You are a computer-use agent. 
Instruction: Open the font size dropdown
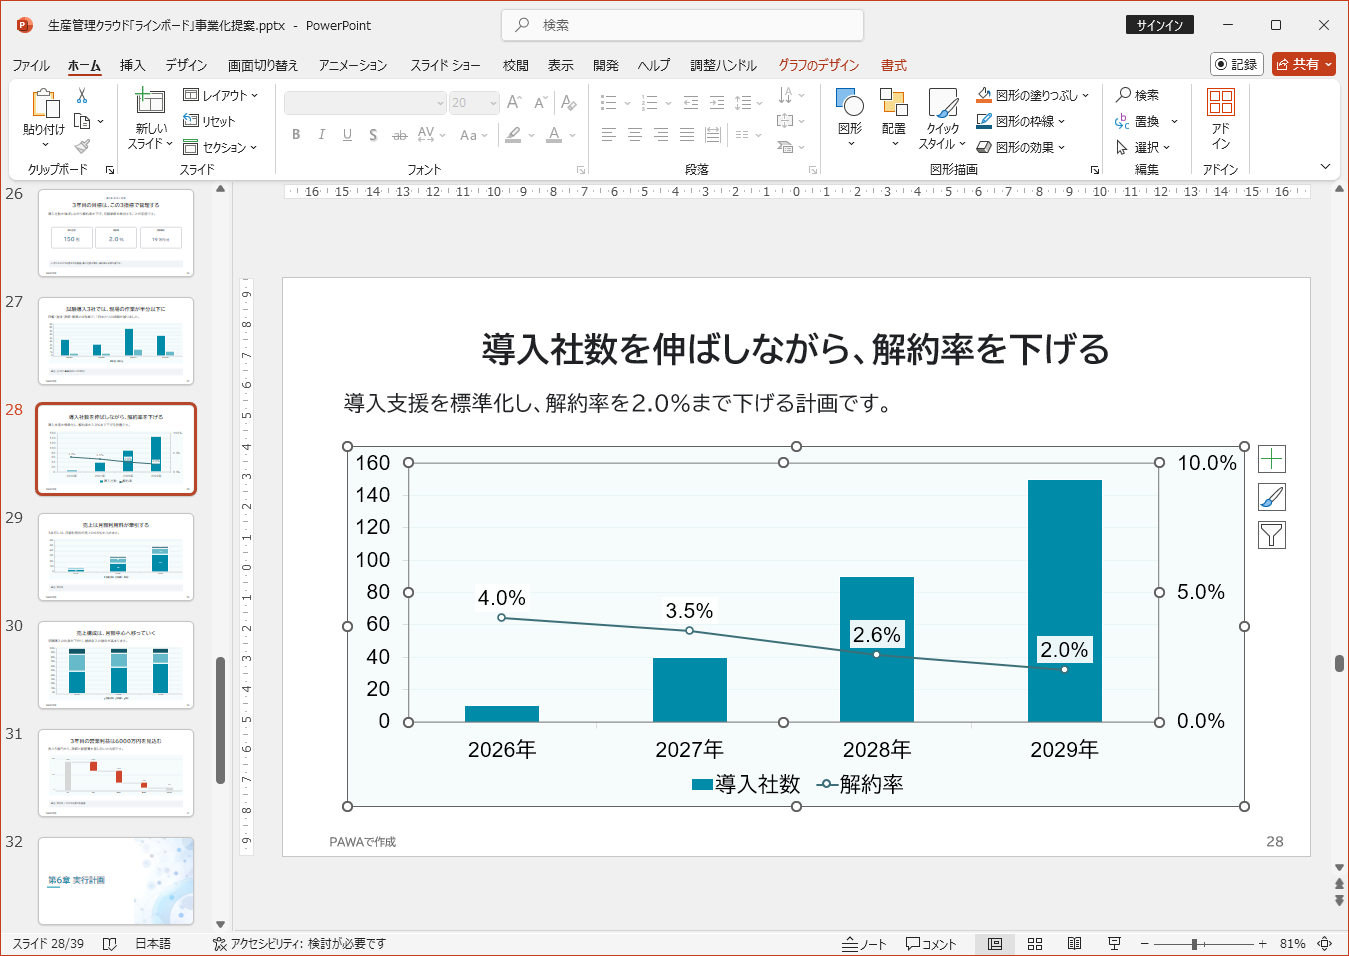click(x=494, y=103)
